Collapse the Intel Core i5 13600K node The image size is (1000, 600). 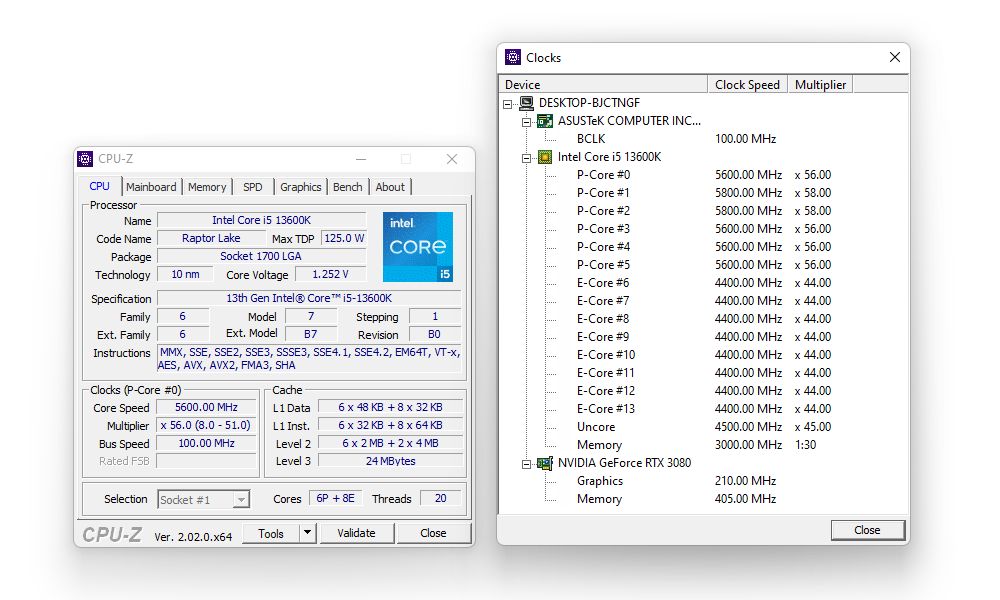(x=526, y=158)
